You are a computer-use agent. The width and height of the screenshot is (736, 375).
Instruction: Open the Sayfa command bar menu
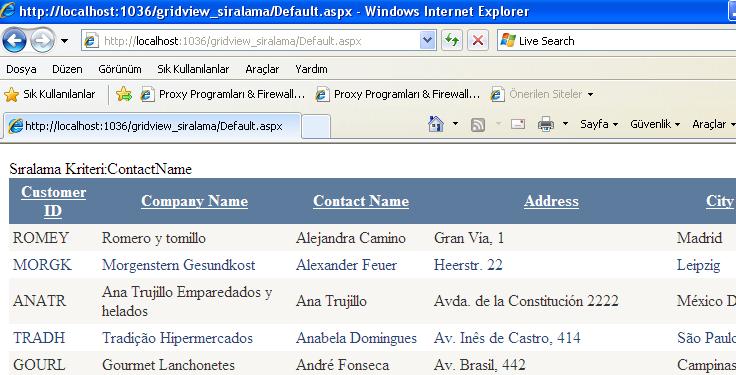599,124
